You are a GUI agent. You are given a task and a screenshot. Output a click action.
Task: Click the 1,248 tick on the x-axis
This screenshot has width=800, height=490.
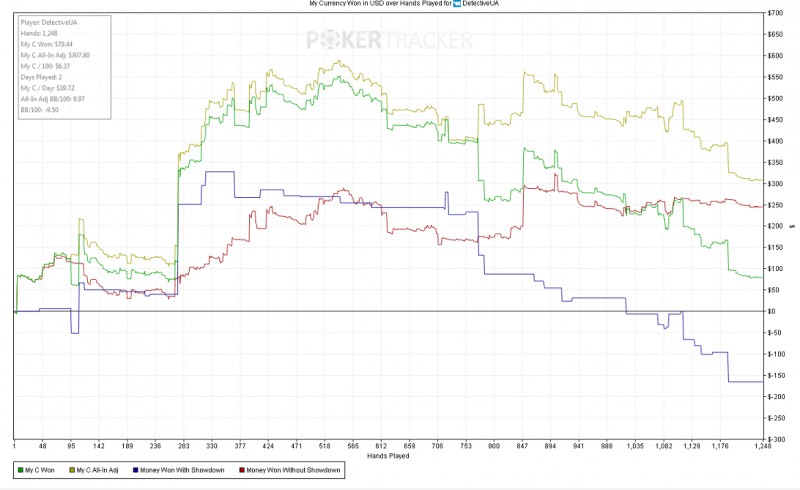click(762, 446)
